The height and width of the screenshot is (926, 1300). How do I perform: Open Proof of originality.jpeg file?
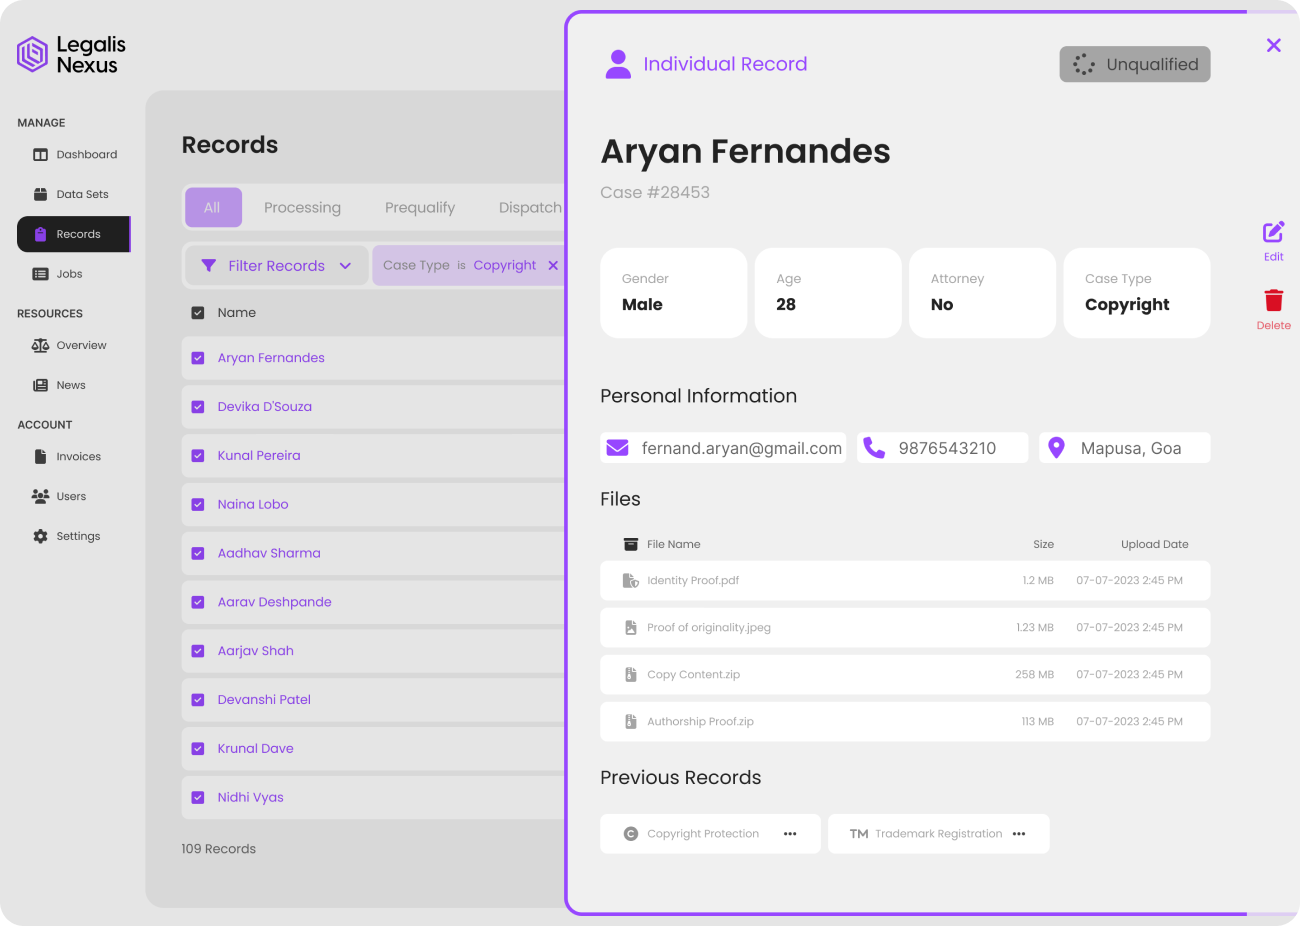point(905,628)
